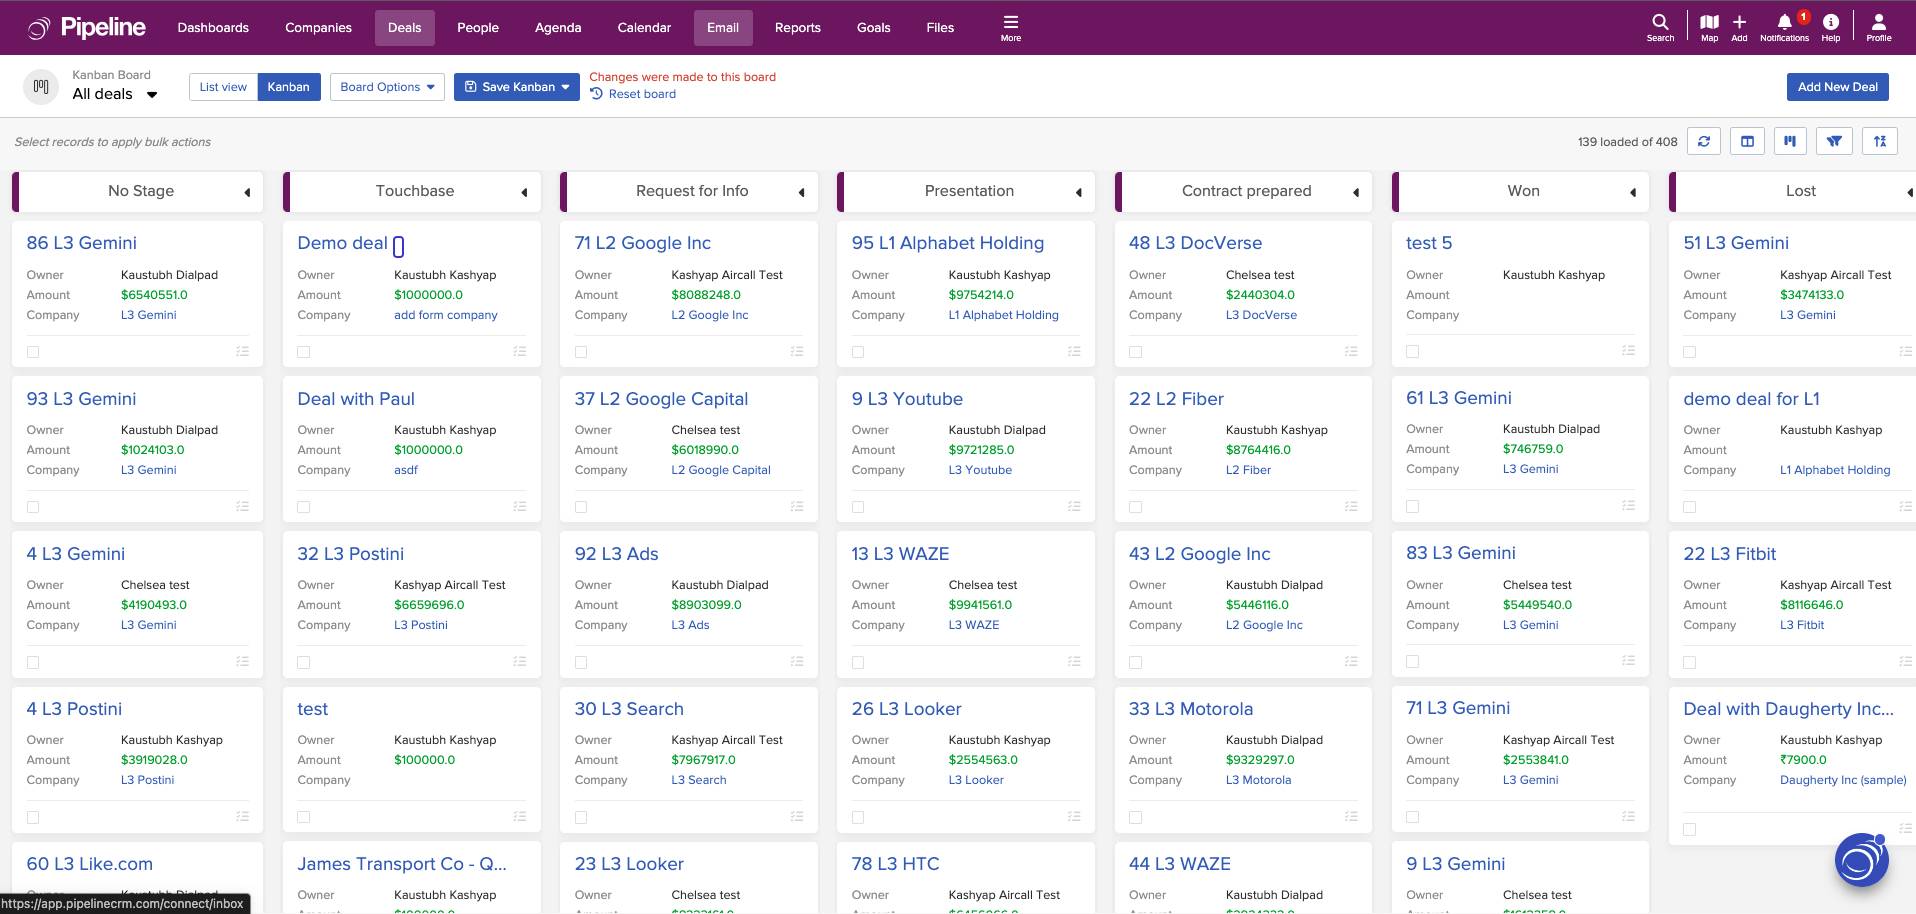1916x914 pixels.
Task: Tick the checkbox on the 95 L1 Alphabet Holding card
Action: [x=858, y=351]
